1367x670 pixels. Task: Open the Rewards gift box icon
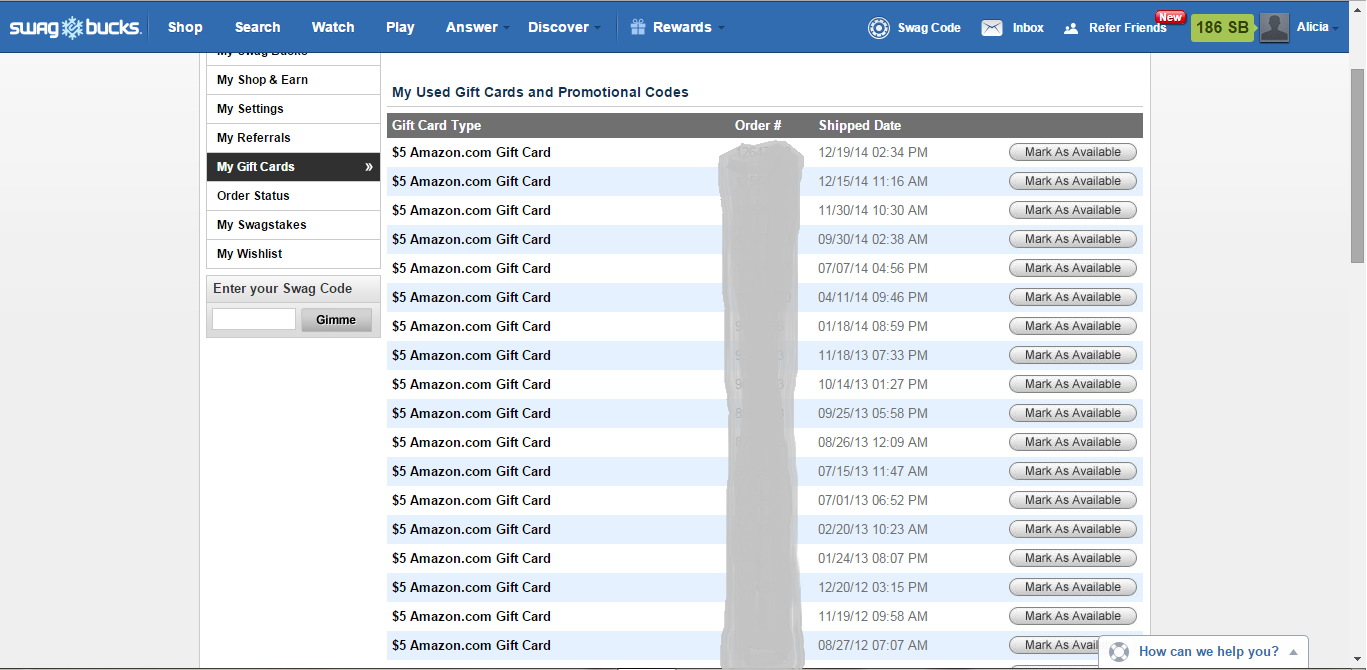(x=638, y=27)
